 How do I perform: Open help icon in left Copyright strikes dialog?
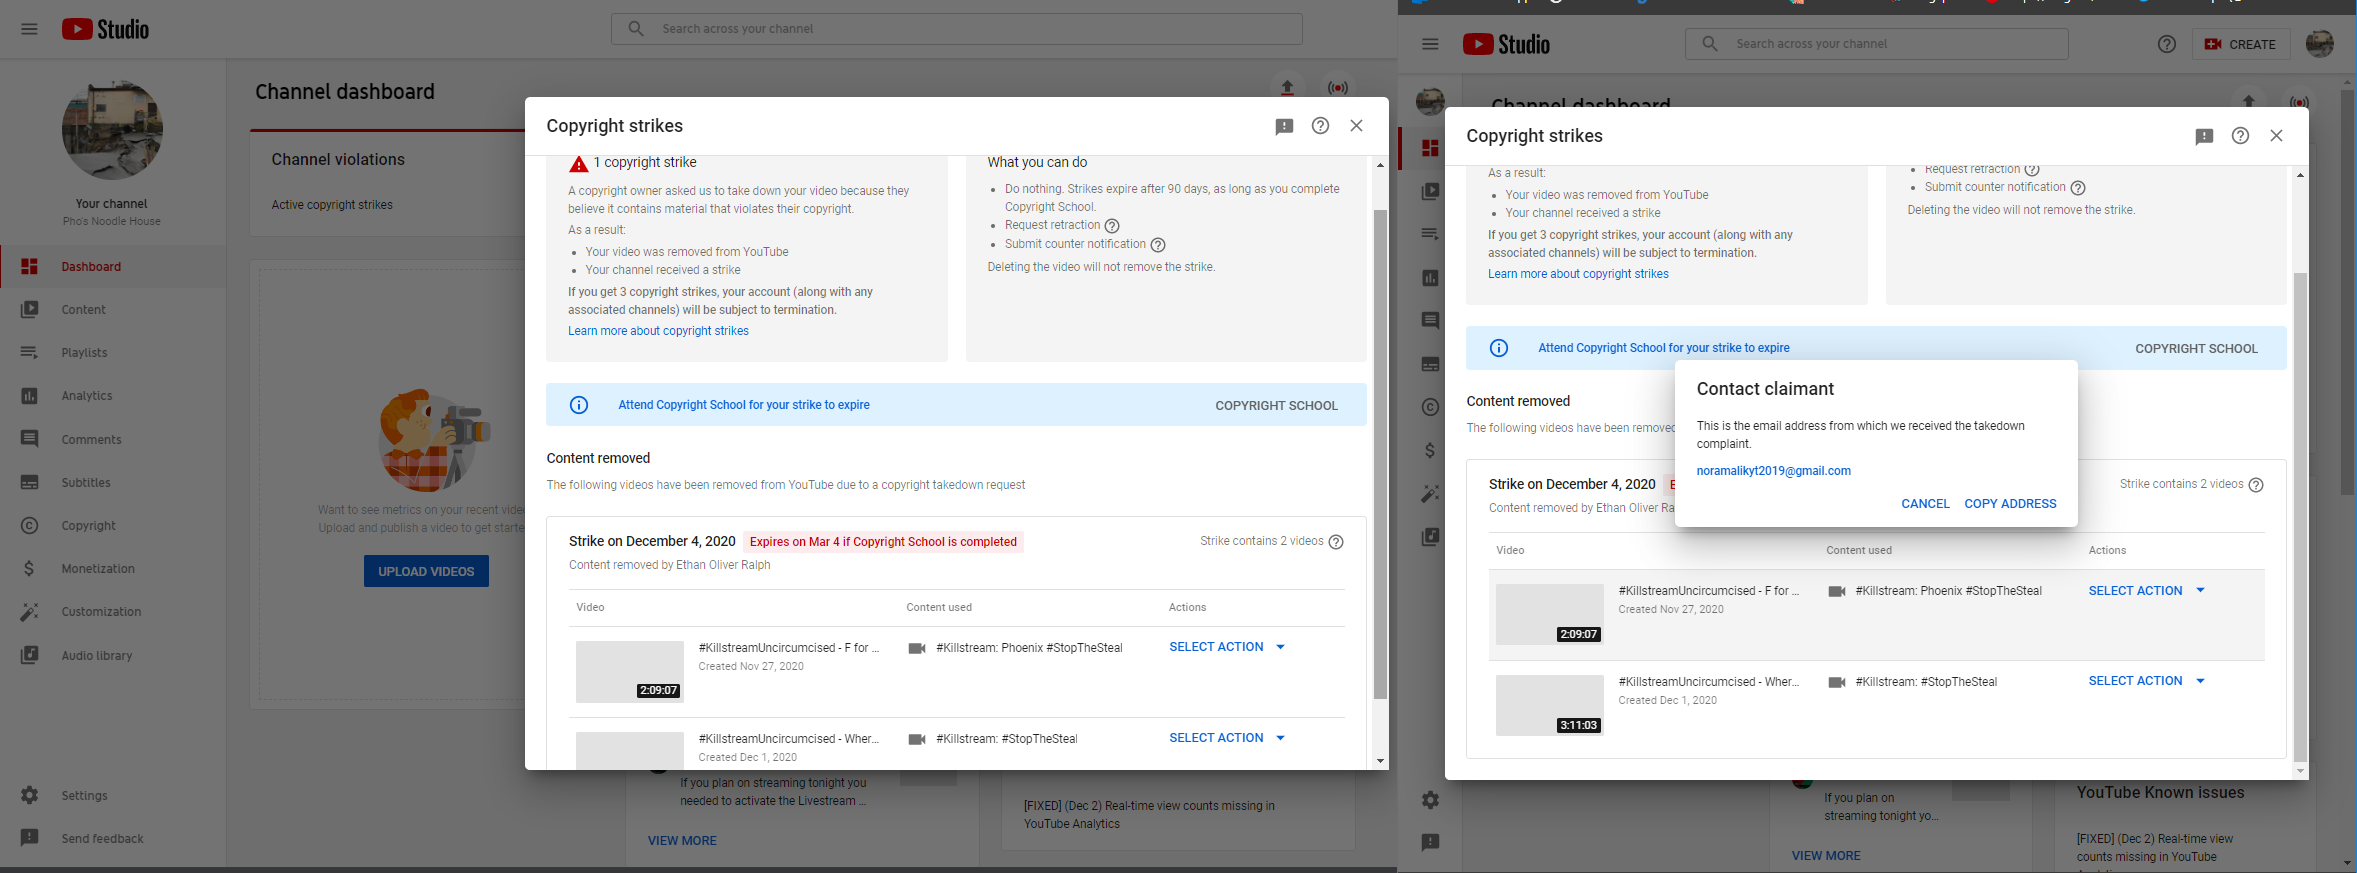1321,126
